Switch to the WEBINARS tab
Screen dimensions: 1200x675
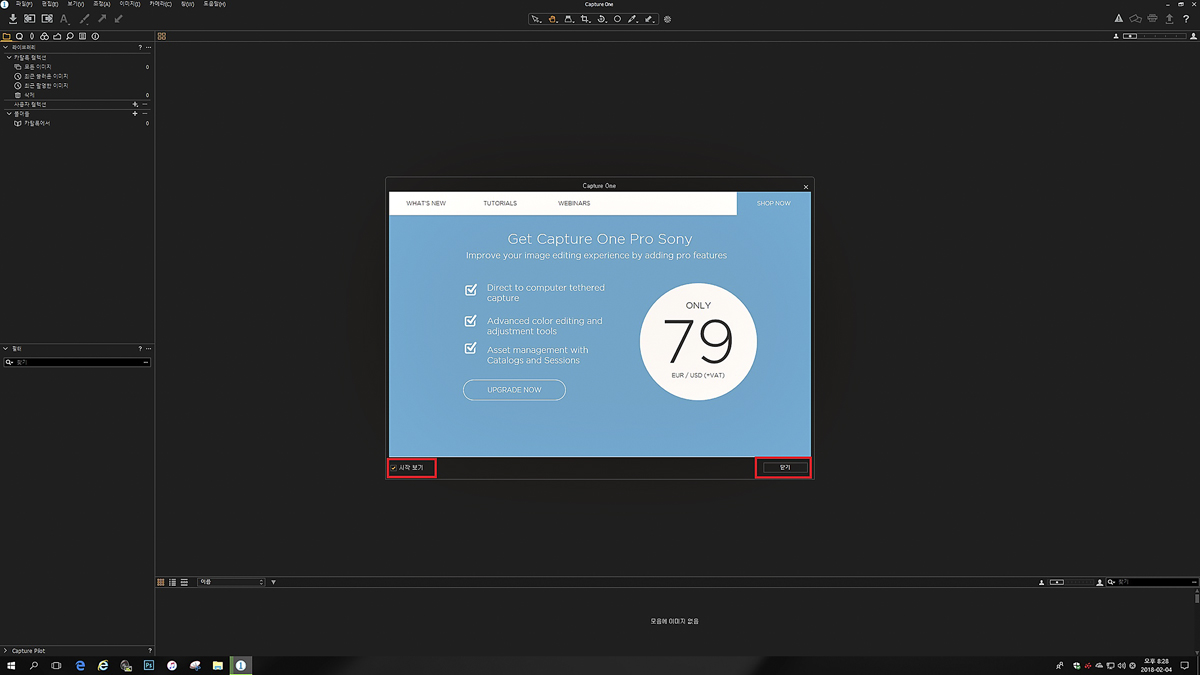[x=574, y=203]
